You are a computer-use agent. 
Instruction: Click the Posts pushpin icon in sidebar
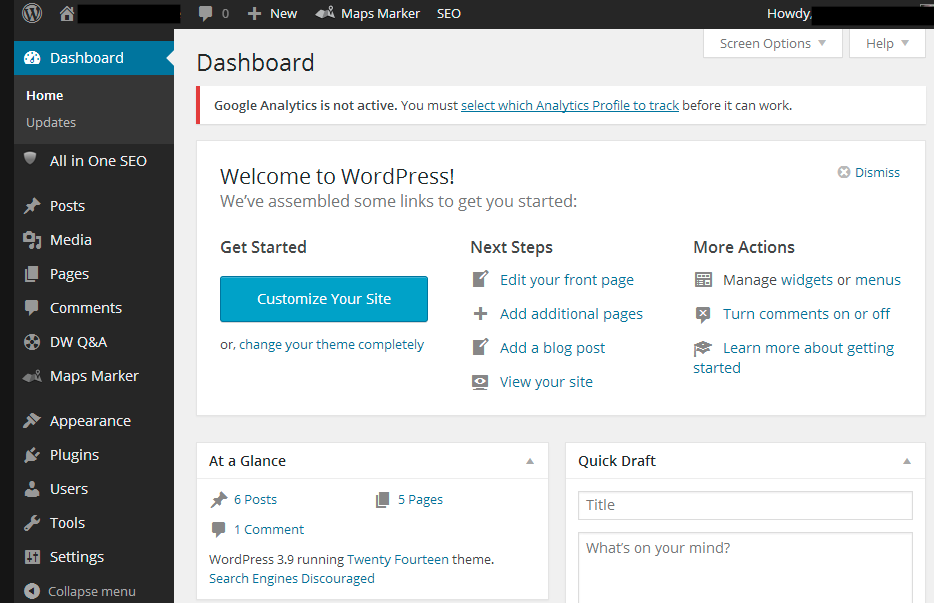32,206
